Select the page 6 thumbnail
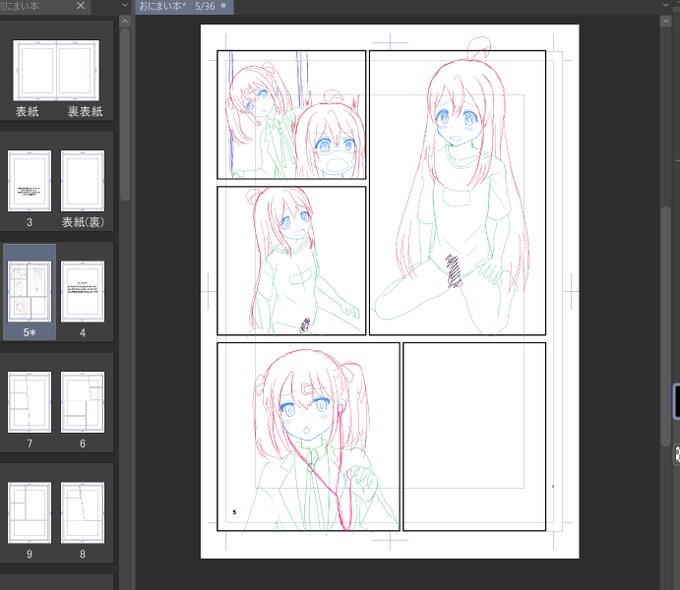This screenshot has height=590, width=680. [x=82, y=402]
